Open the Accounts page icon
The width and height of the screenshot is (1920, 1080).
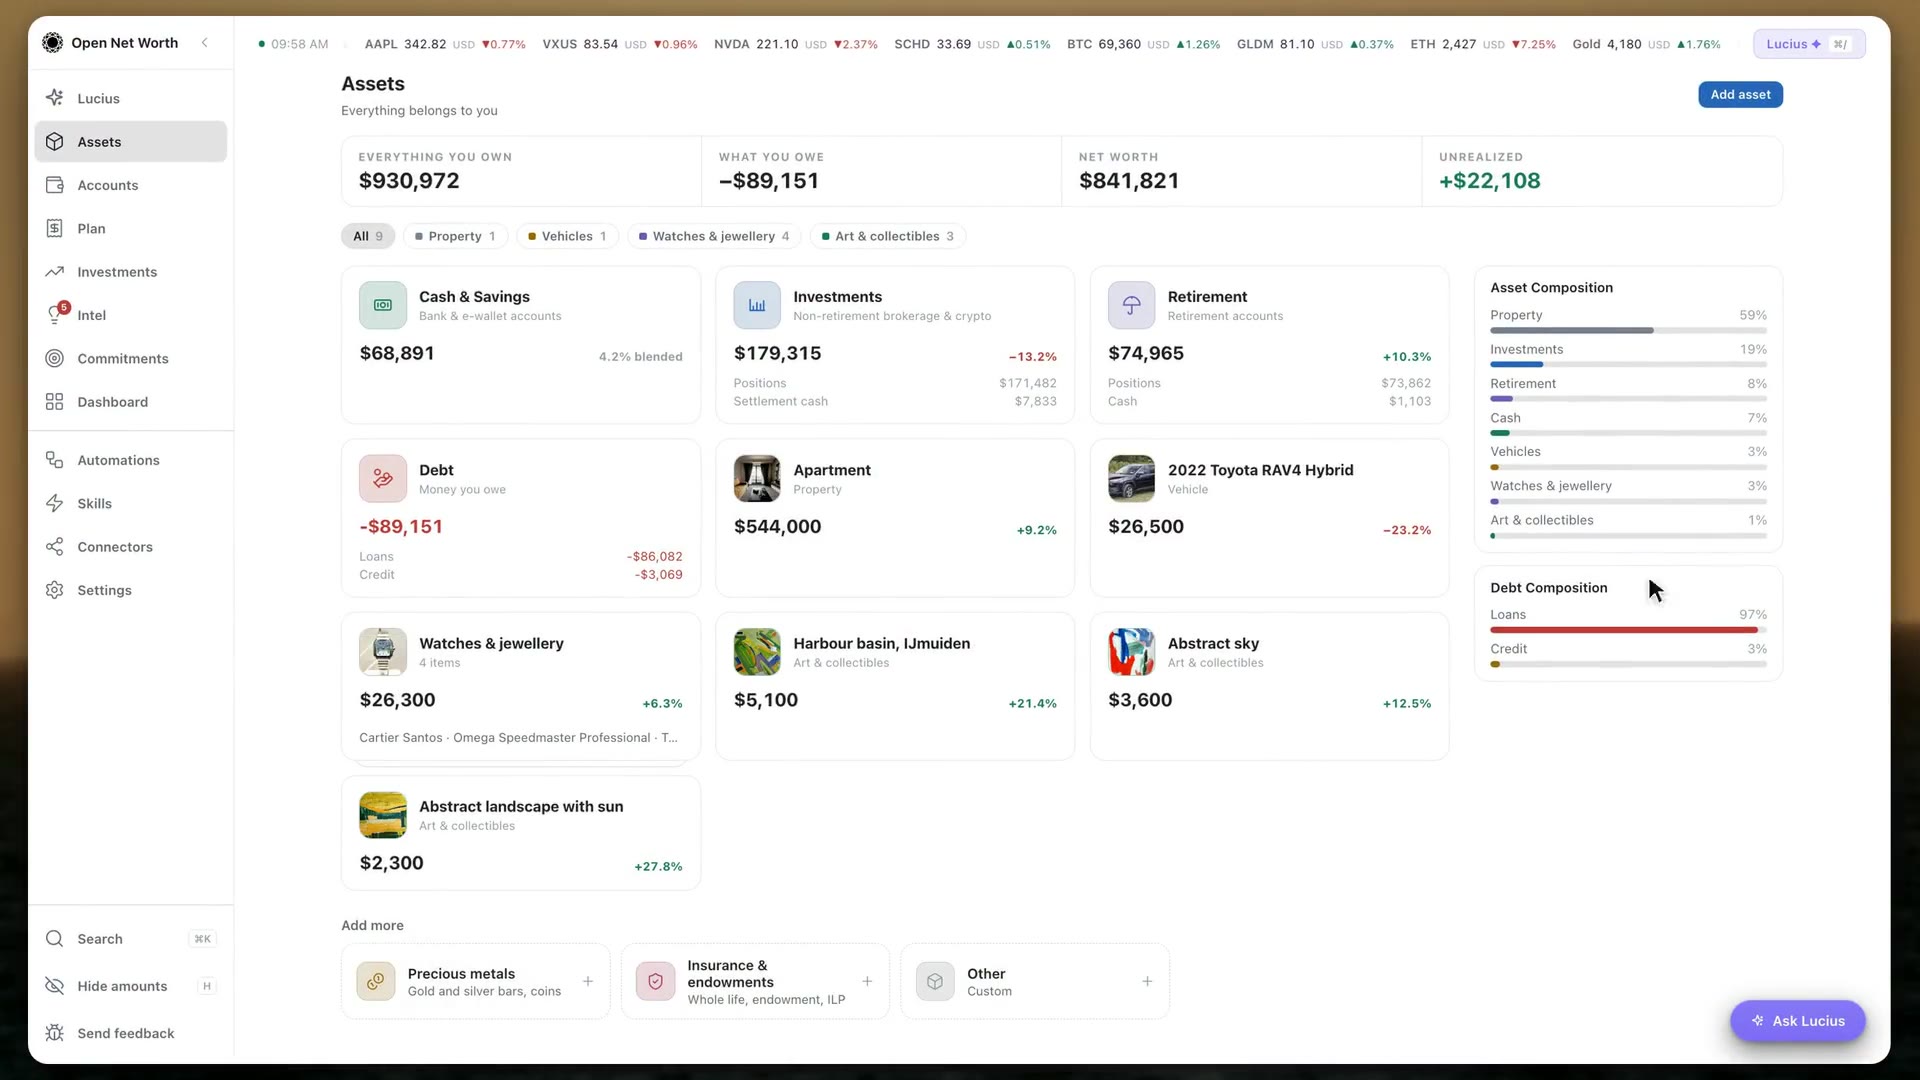(55, 185)
